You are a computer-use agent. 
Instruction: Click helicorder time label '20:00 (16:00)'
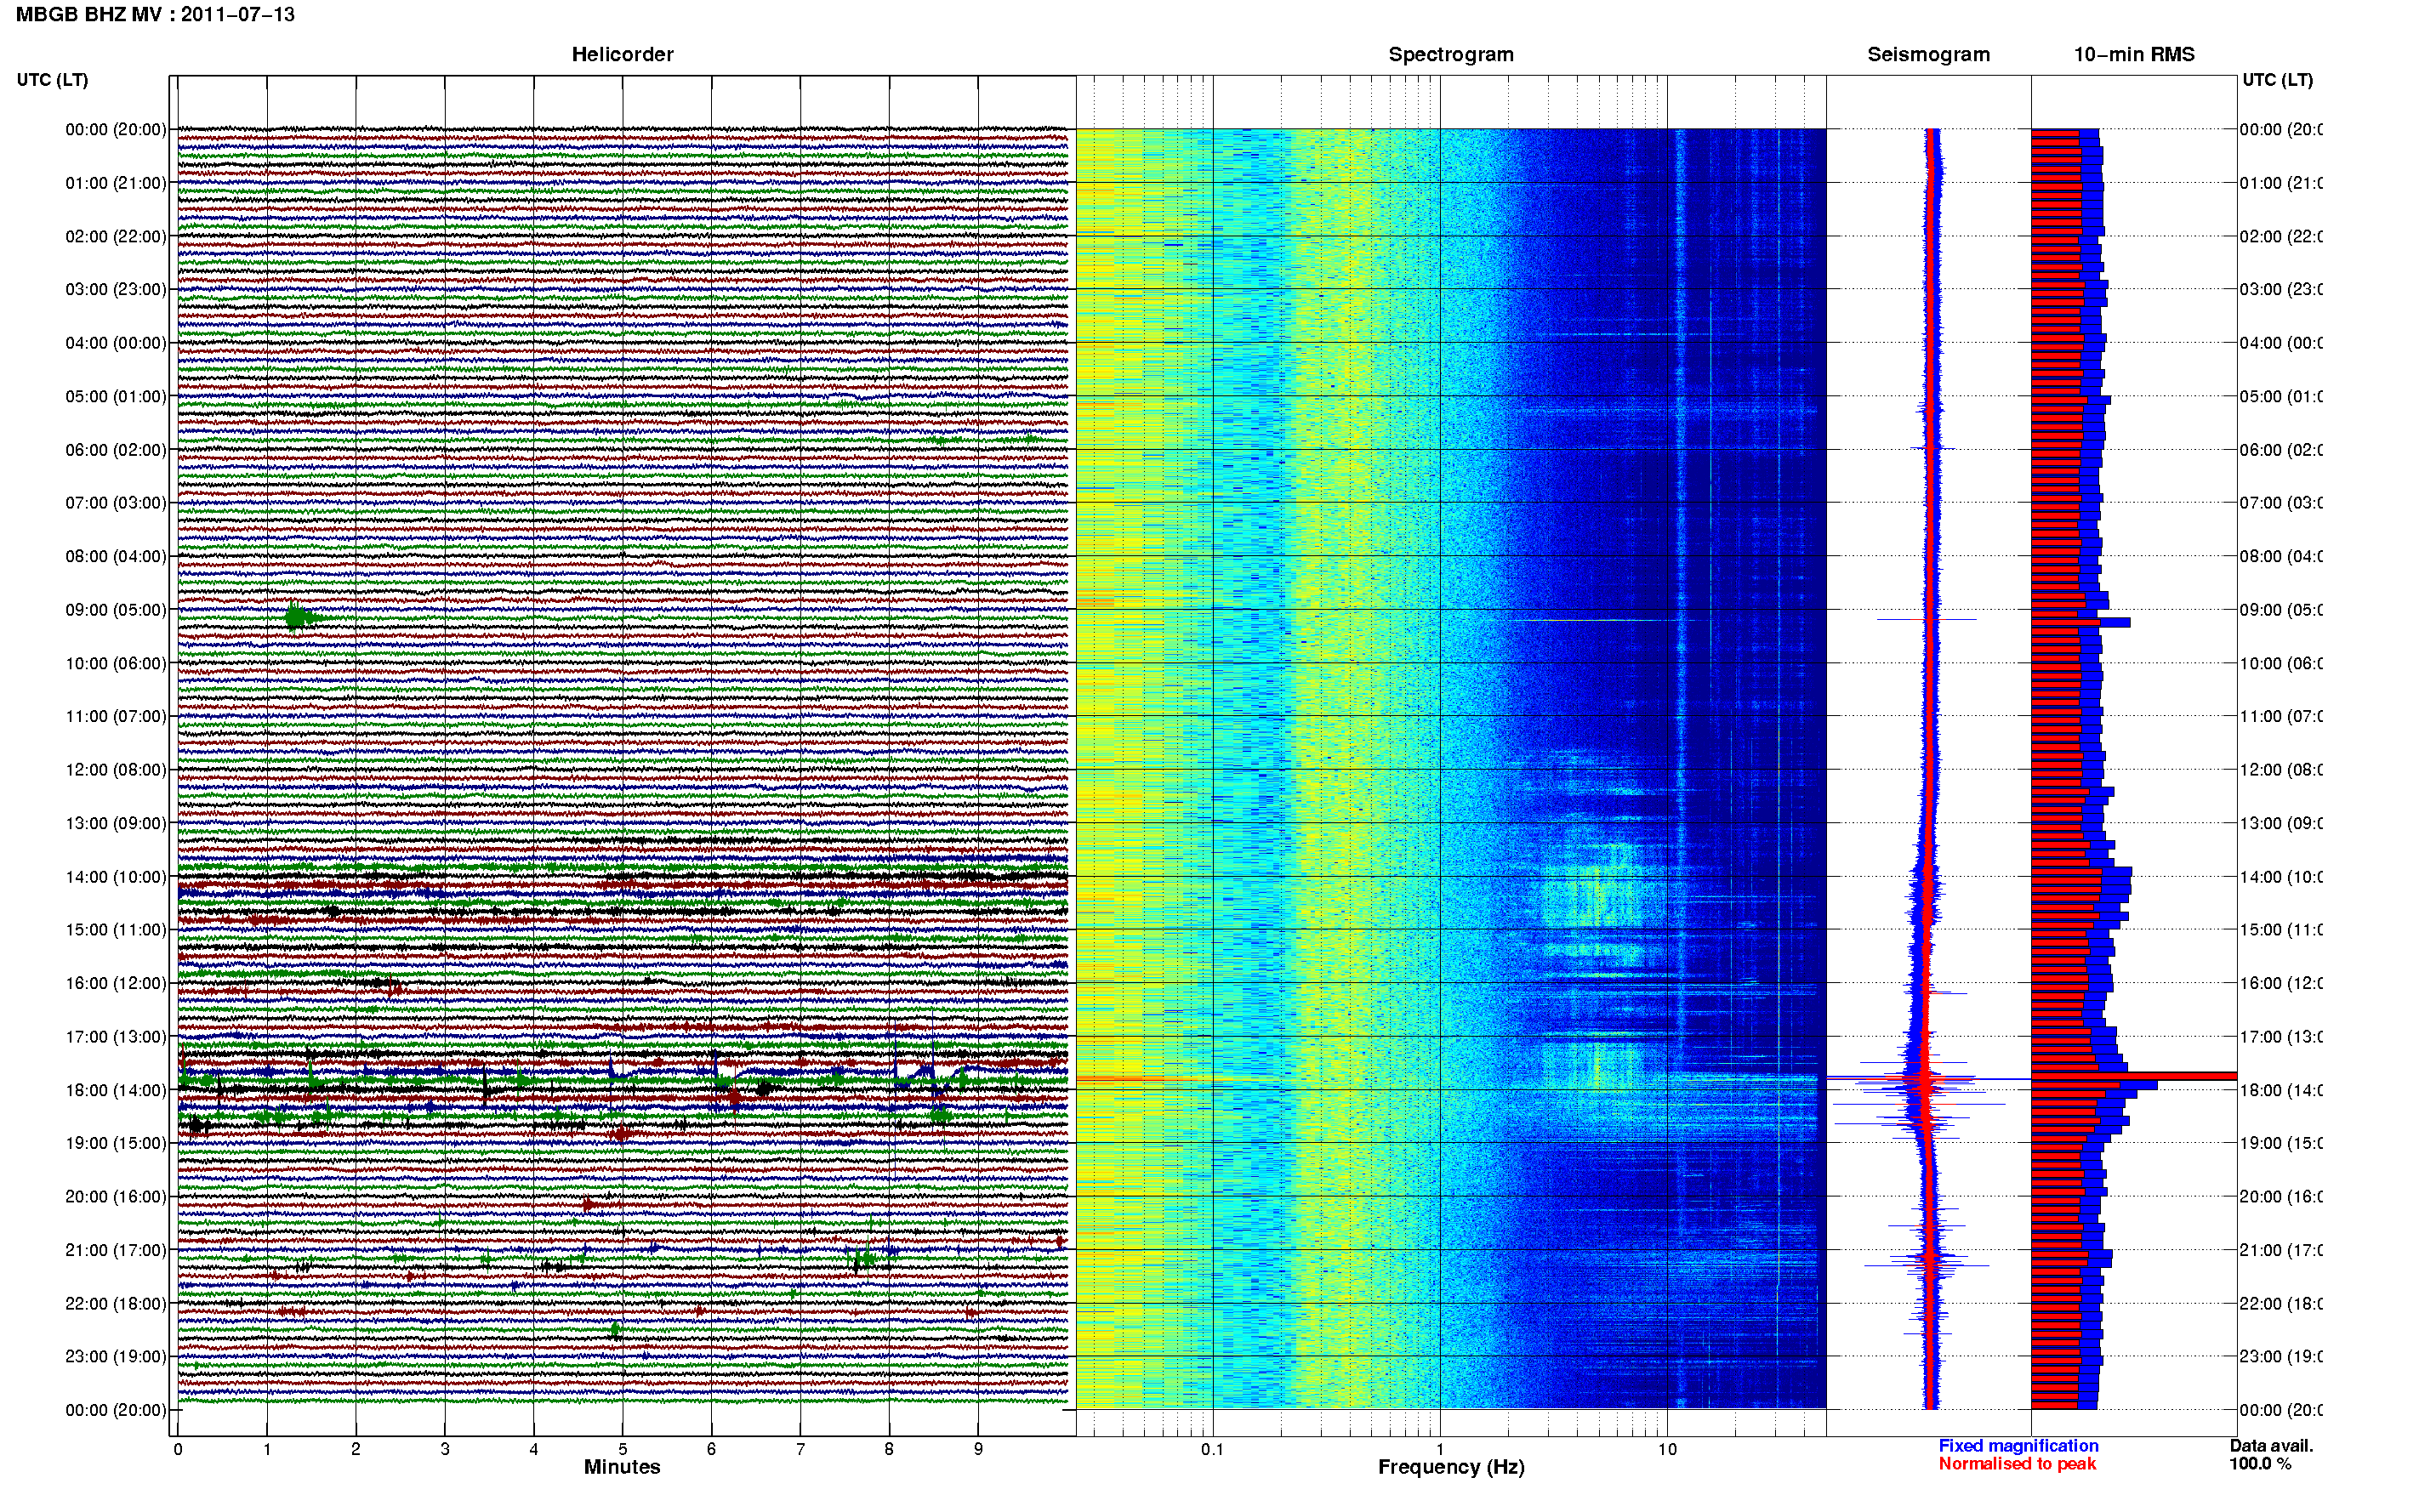tap(116, 1197)
